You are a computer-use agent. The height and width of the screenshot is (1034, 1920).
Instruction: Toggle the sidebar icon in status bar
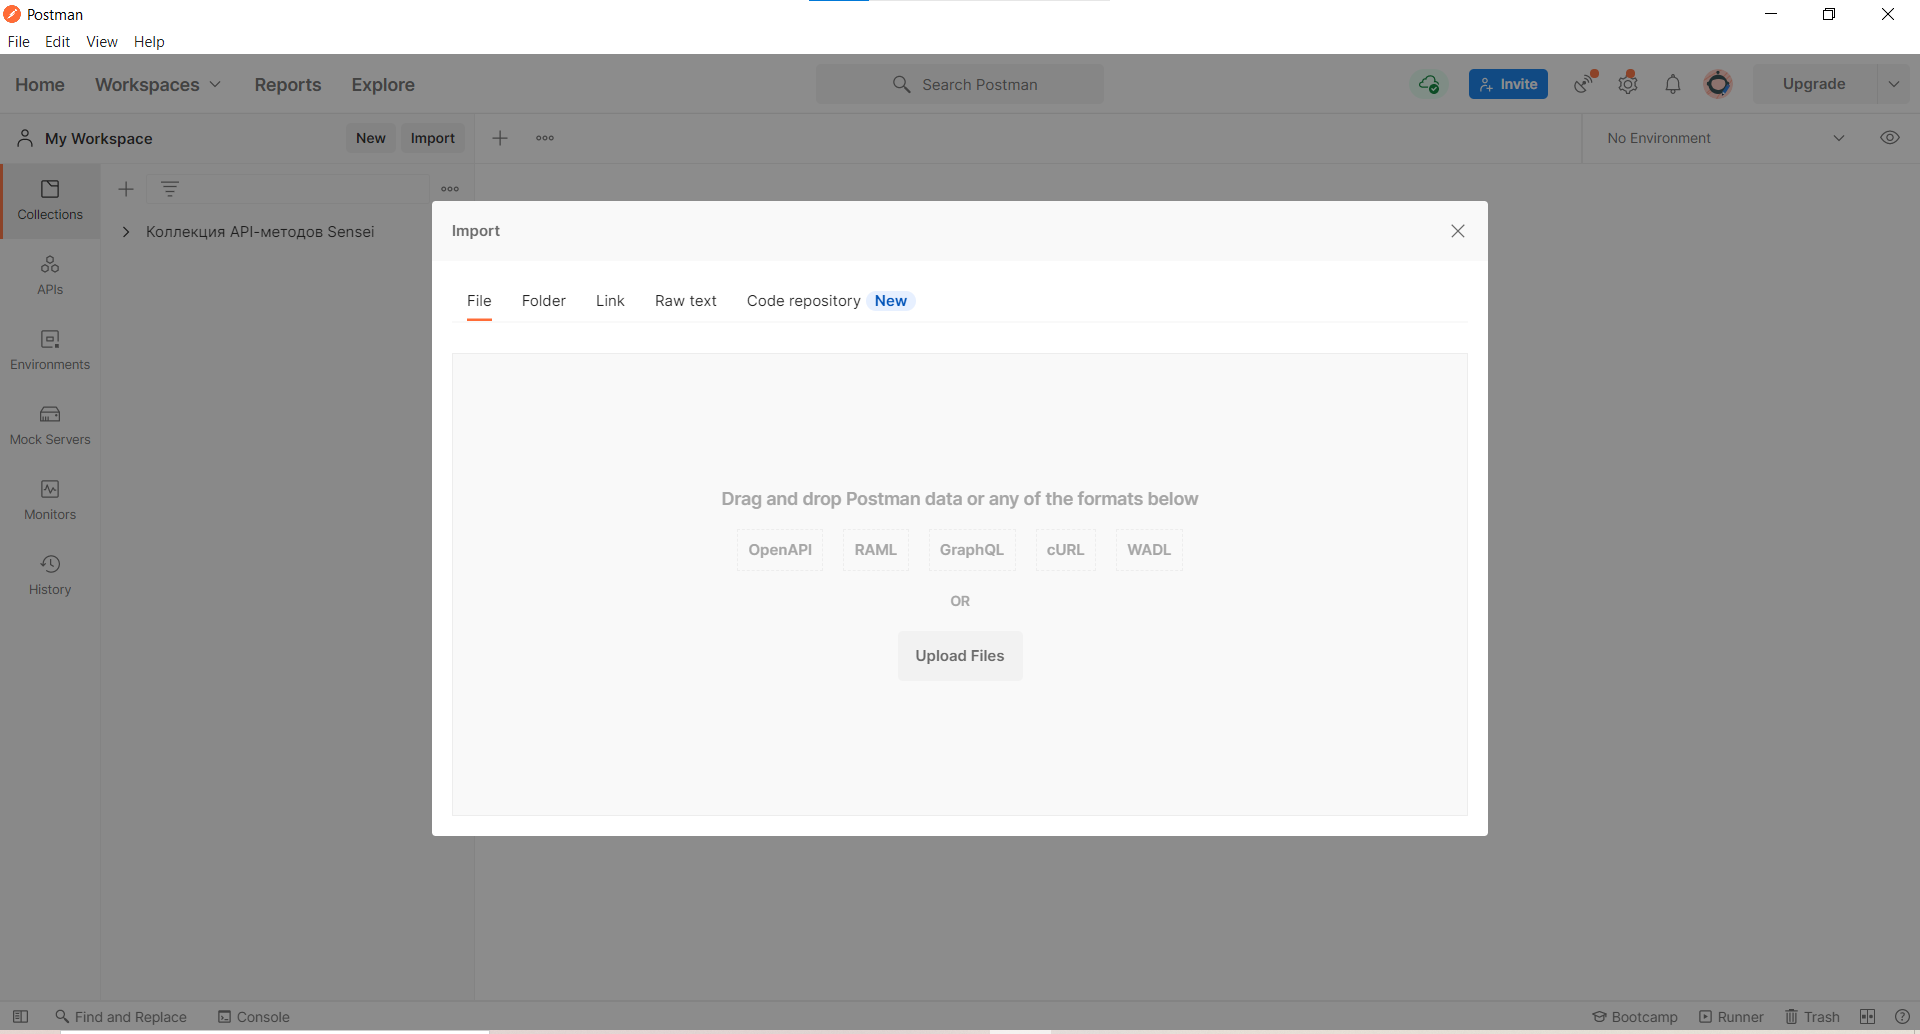point(20,1017)
